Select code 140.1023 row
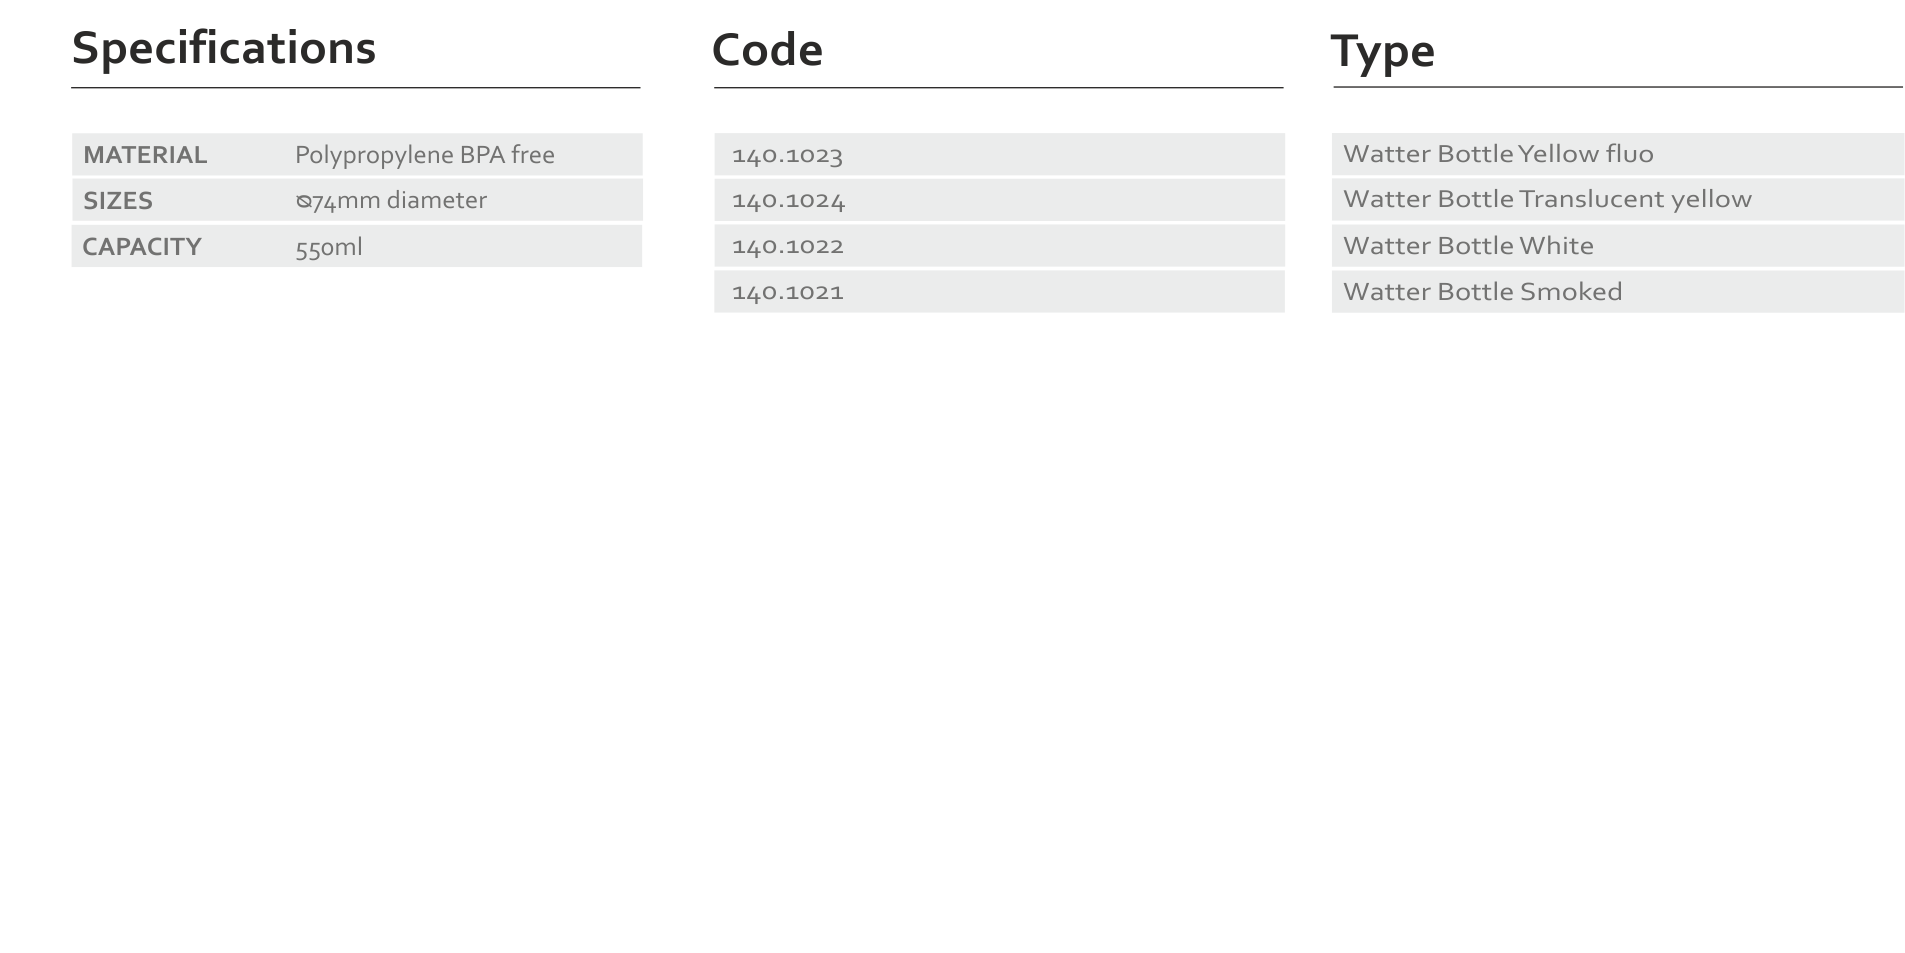The image size is (1905, 953). tap(999, 155)
